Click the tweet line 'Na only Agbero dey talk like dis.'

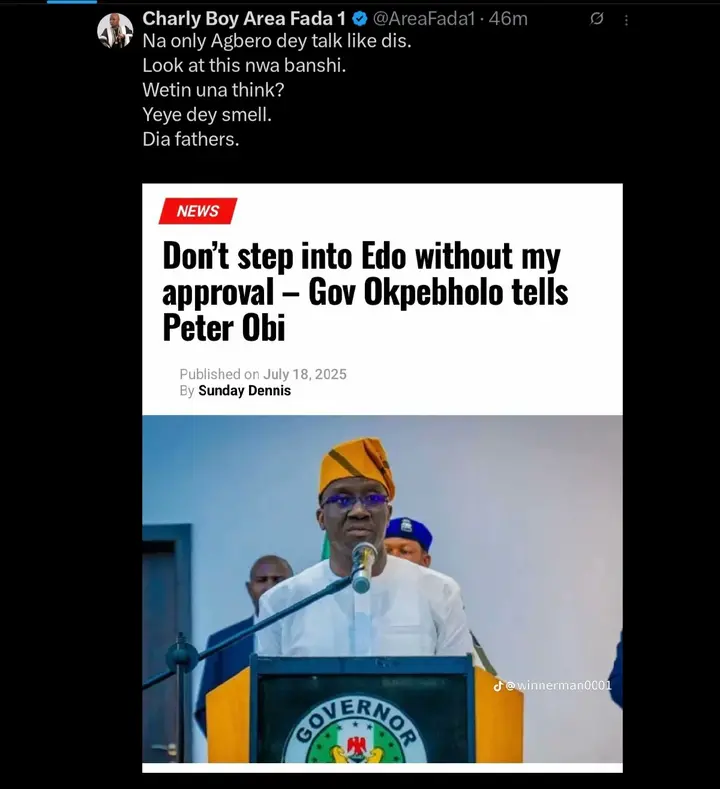click(x=277, y=41)
